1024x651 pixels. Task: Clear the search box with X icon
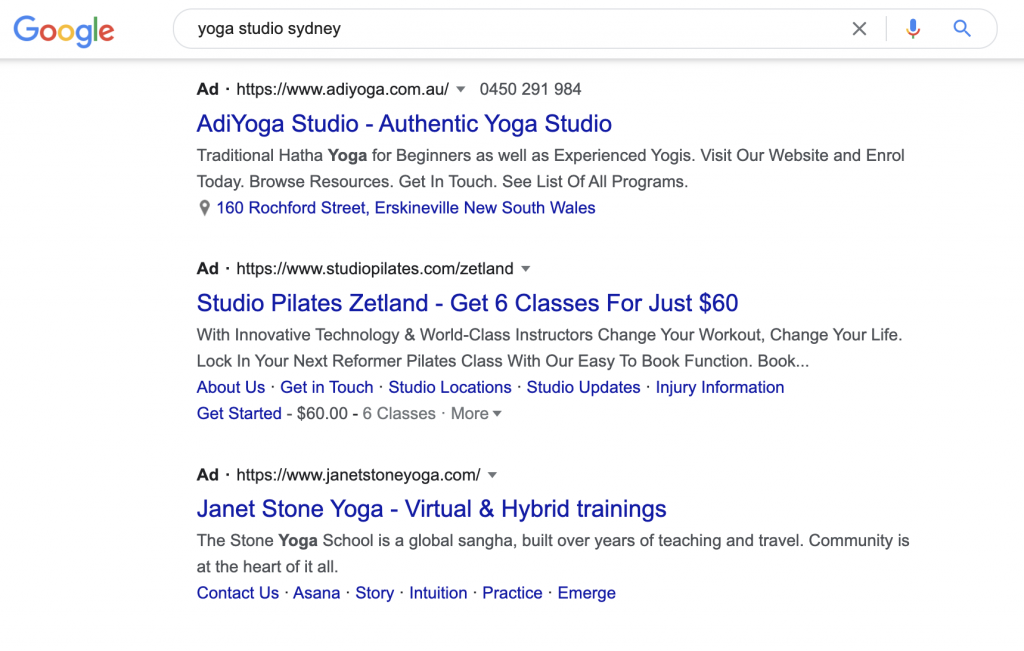pyautogui.click(x=859, y=29)
